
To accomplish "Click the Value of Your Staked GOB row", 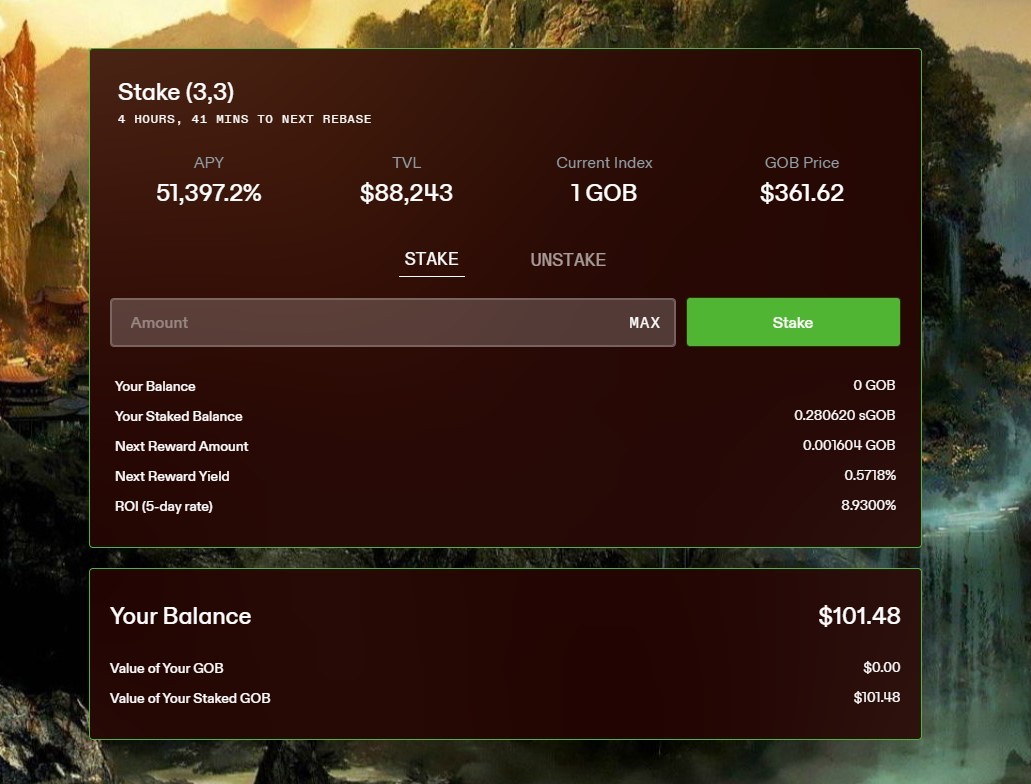I will point(505,698).
